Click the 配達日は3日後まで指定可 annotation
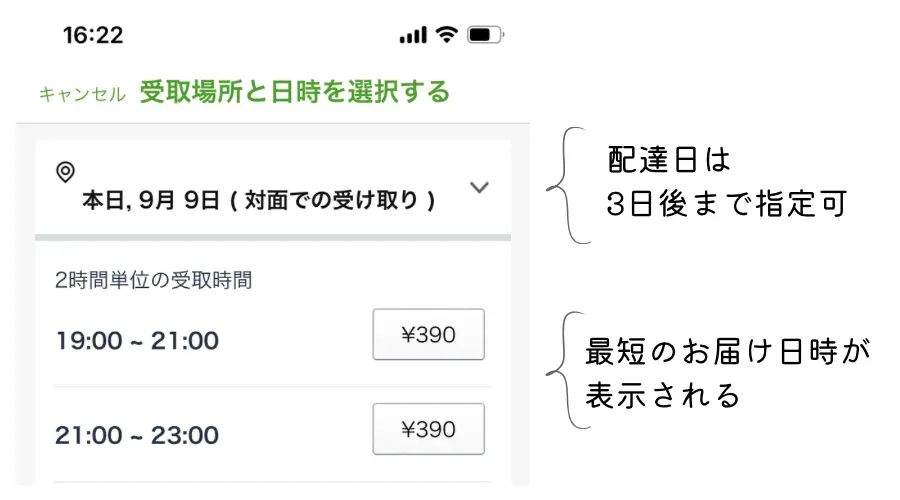 726,182
